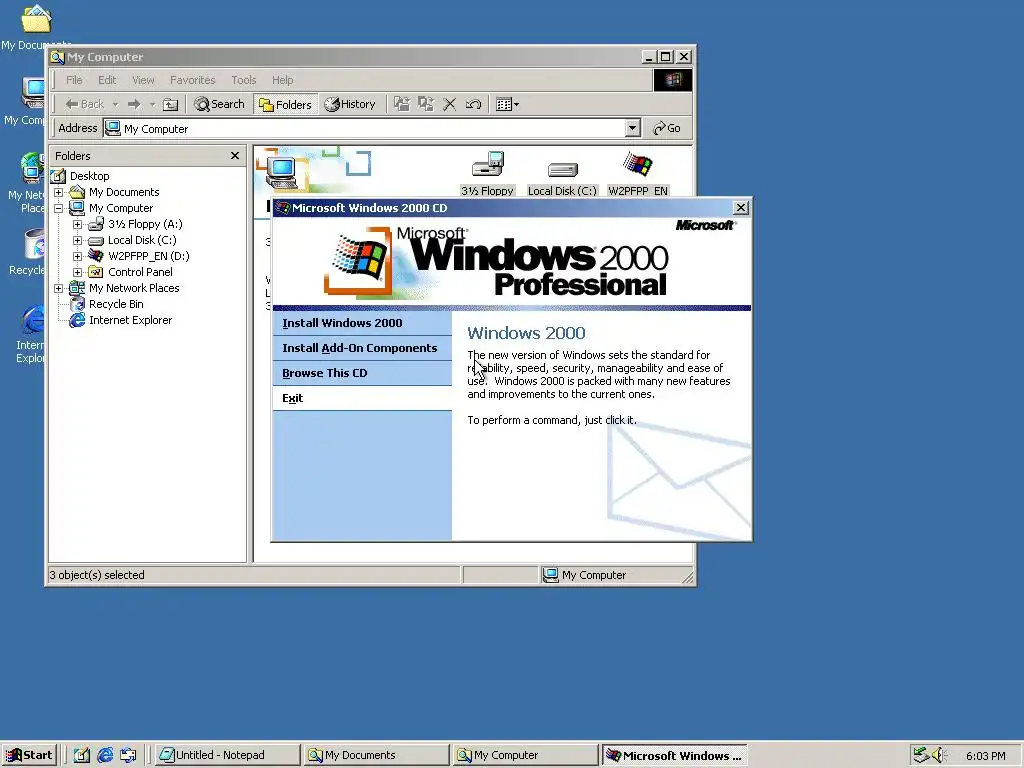Click Back arrow in My Computer toolbar
The image size is (1024, 768).
point(84,104)
